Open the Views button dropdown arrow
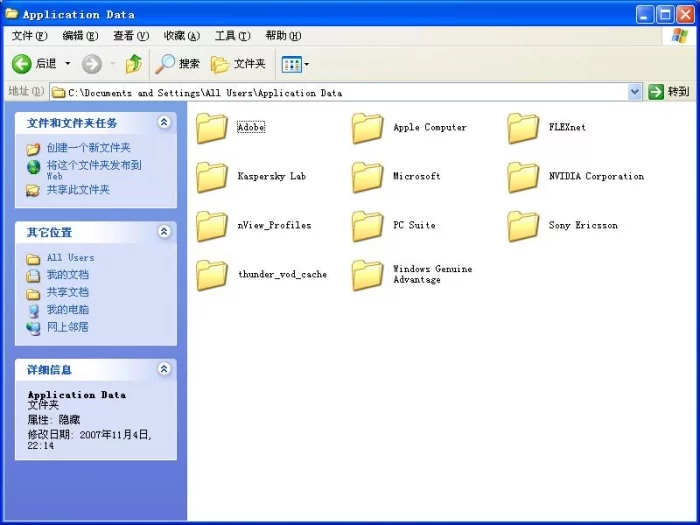Screen dimensions: 700x525 307,64
